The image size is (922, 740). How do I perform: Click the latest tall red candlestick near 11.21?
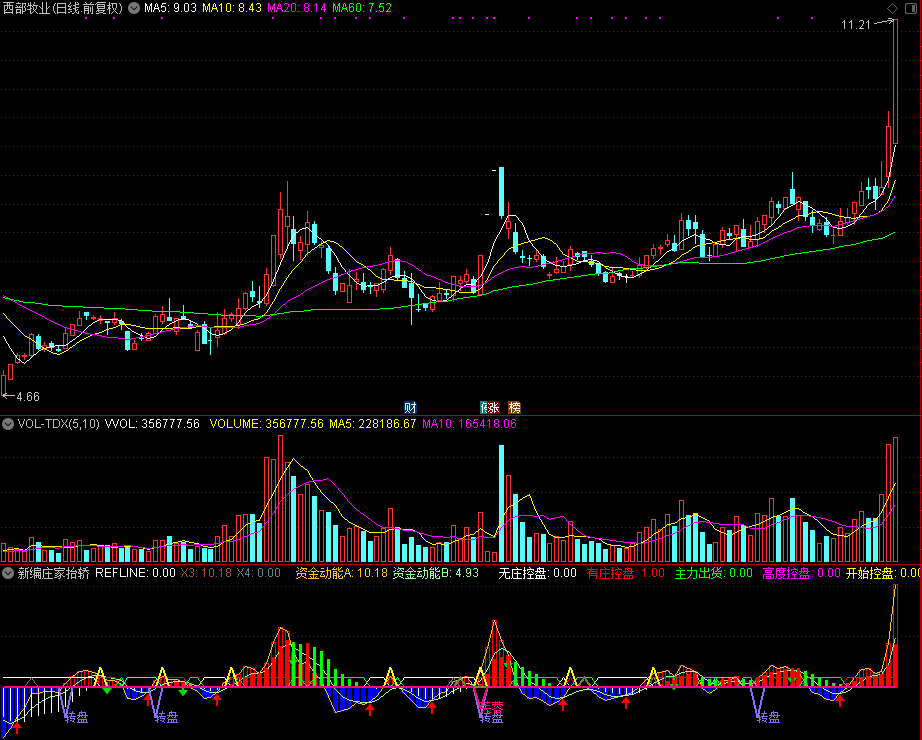pyautogui.click(x=896, y=81)
